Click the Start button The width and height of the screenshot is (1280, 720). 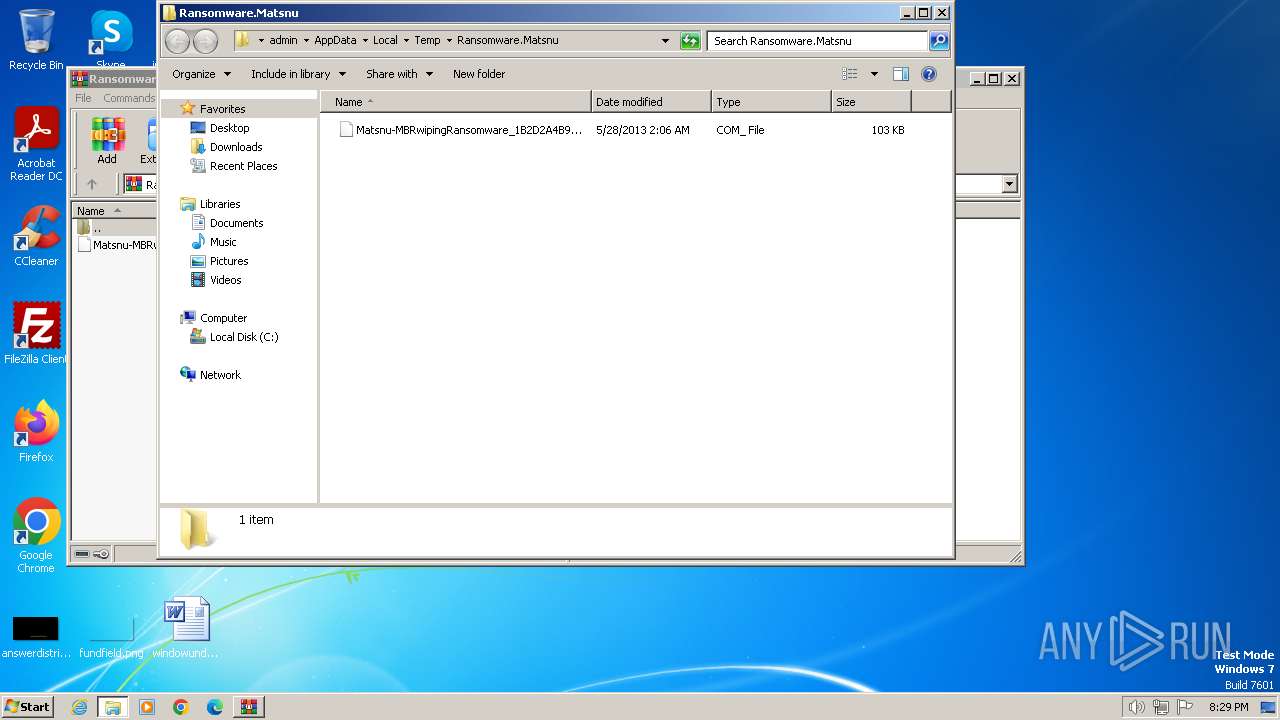point(27,707)
